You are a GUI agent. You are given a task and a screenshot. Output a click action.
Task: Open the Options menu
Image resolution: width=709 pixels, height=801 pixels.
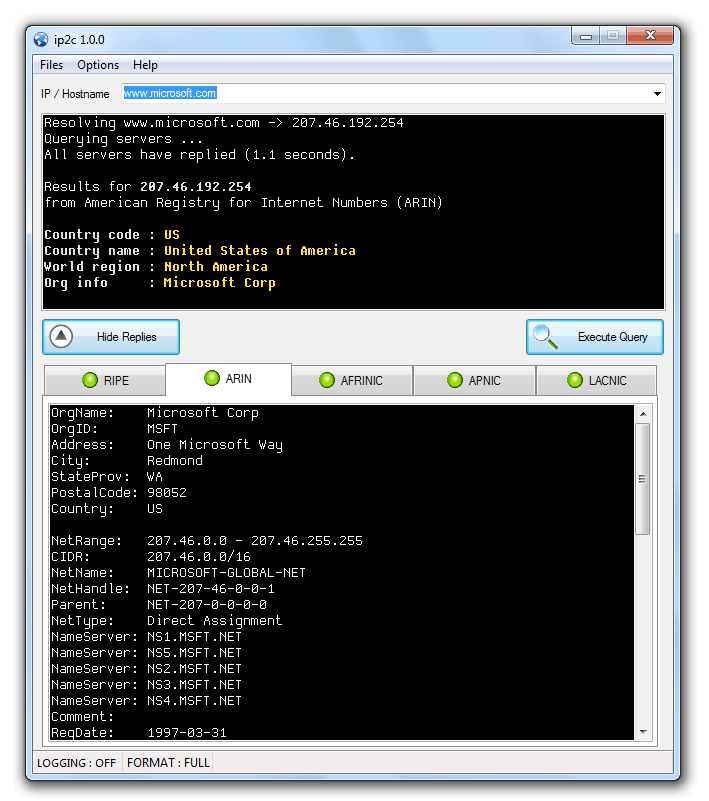[x=98, y=65]
